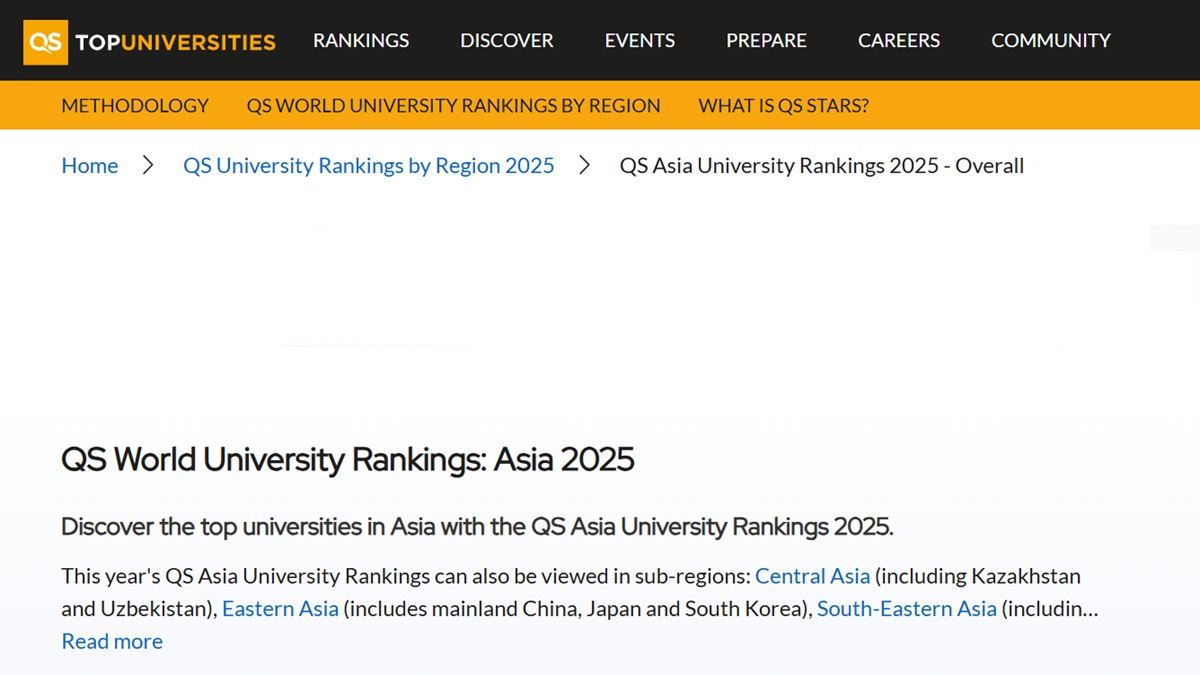The width and height of the screenshot is (1200, 675).
Task: Click the QS square logo icon
Action: 45,41
